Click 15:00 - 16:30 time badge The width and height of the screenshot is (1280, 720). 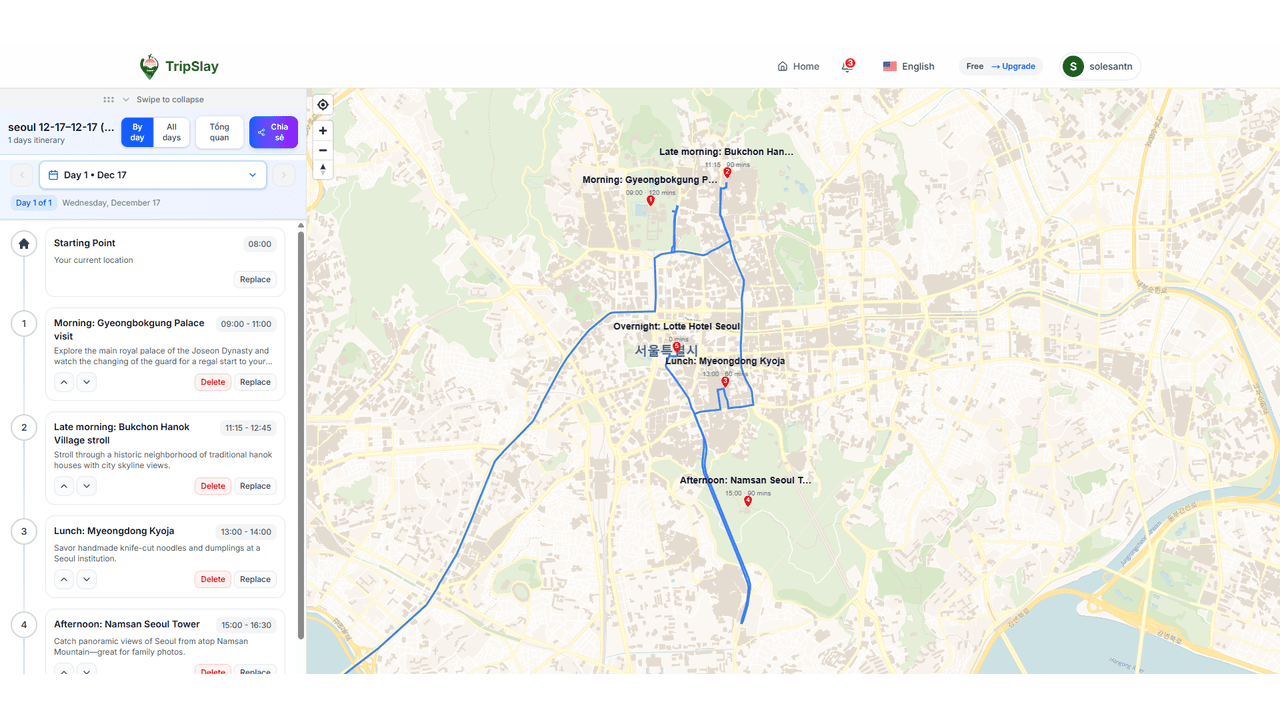point(246,625)
